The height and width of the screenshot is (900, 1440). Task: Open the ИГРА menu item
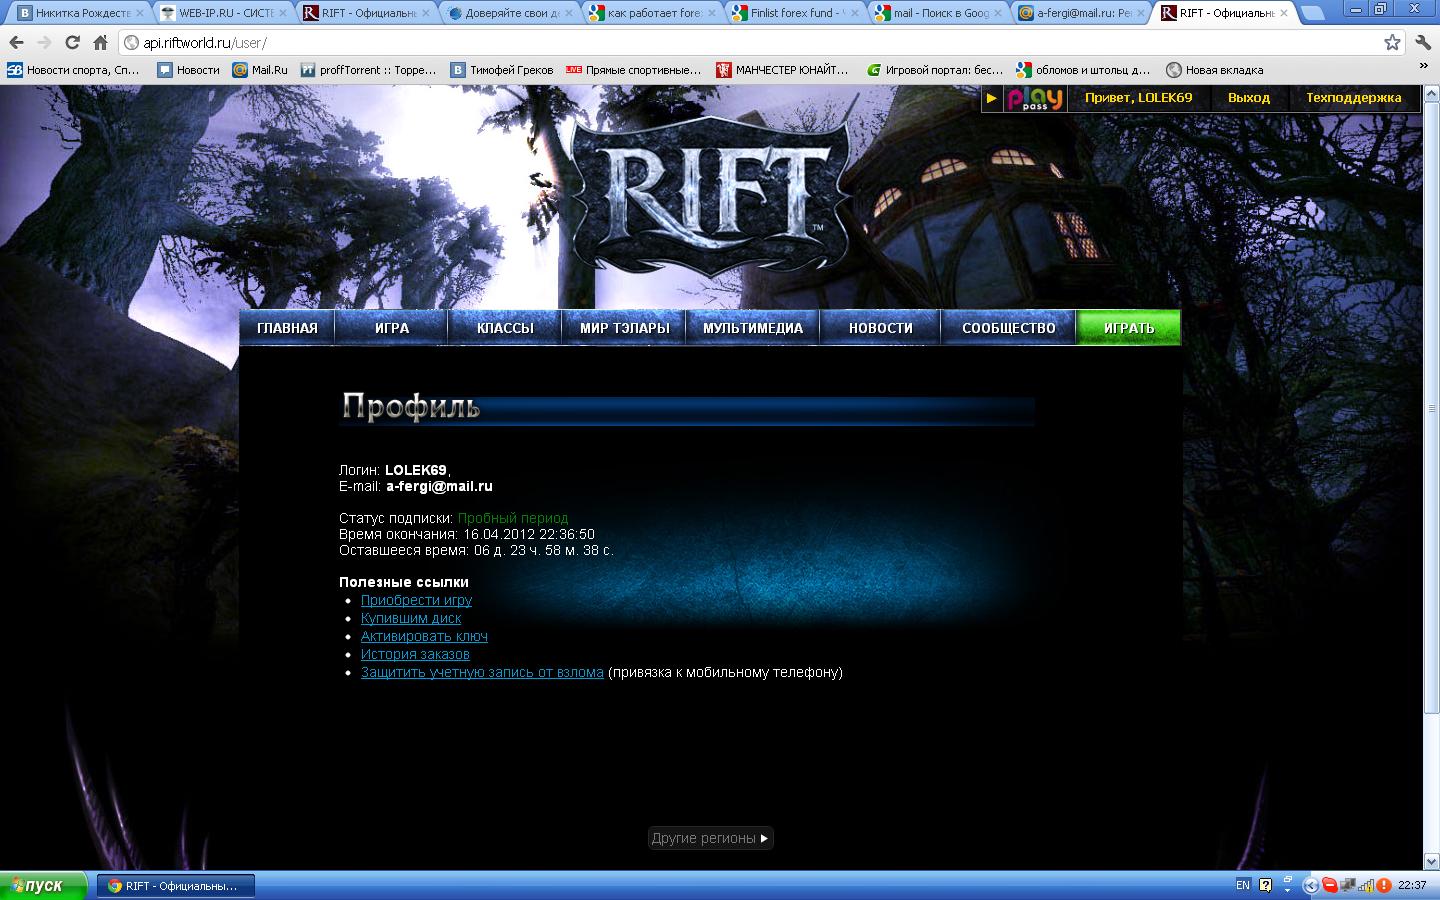coord(392,328)
